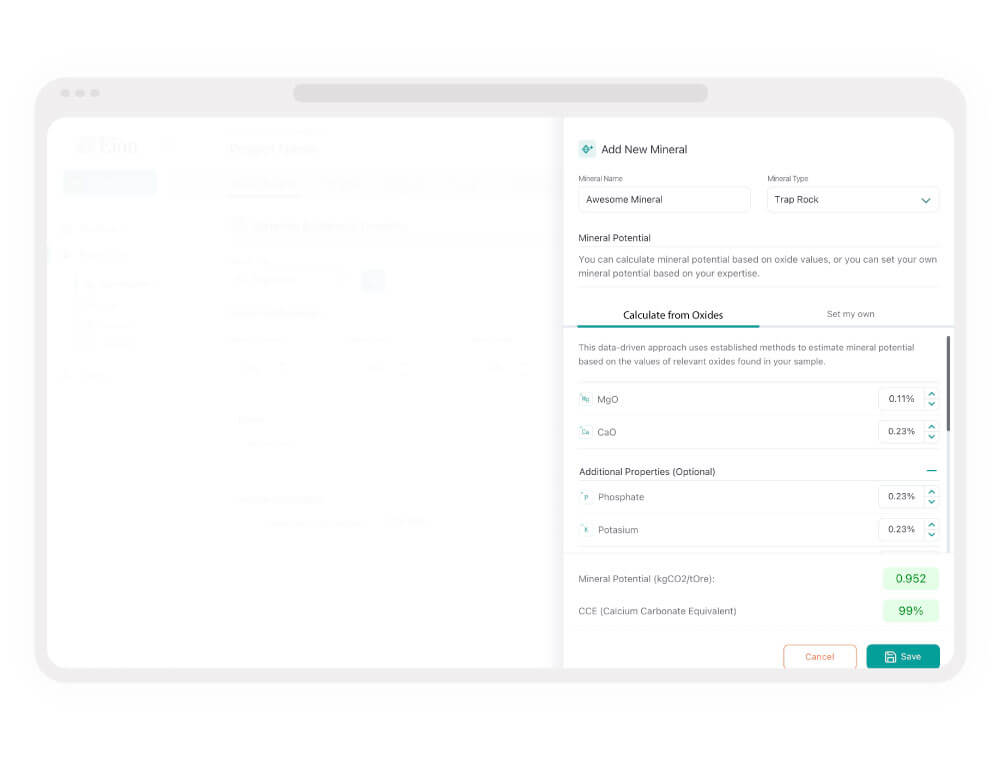Screen dimensions: 1001x780
Task: Click the browser address bar
Action: click(500, 93)
